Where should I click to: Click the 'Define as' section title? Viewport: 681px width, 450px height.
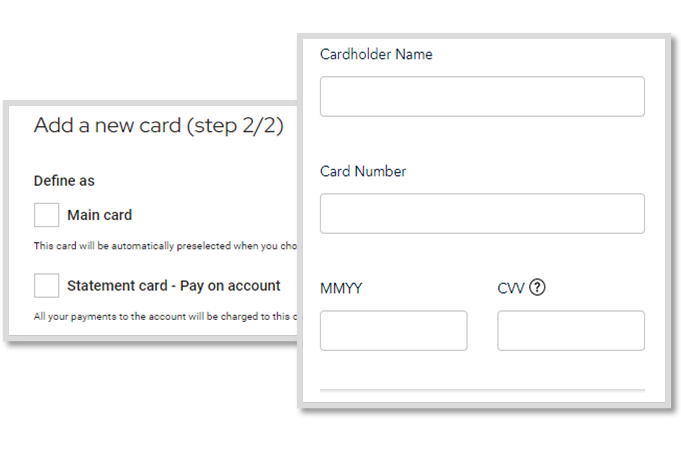point(64,181)
